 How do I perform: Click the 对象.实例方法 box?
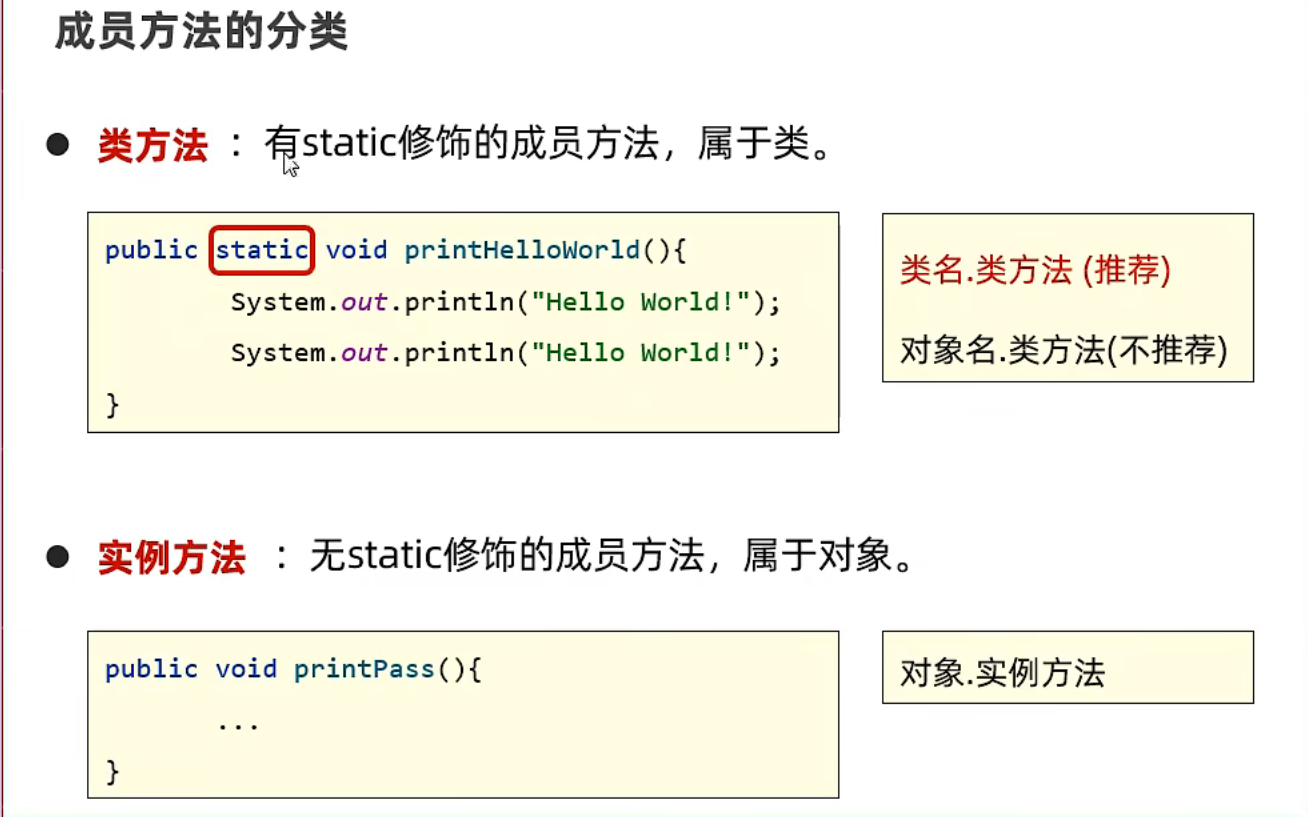[x=1068, y=667]
